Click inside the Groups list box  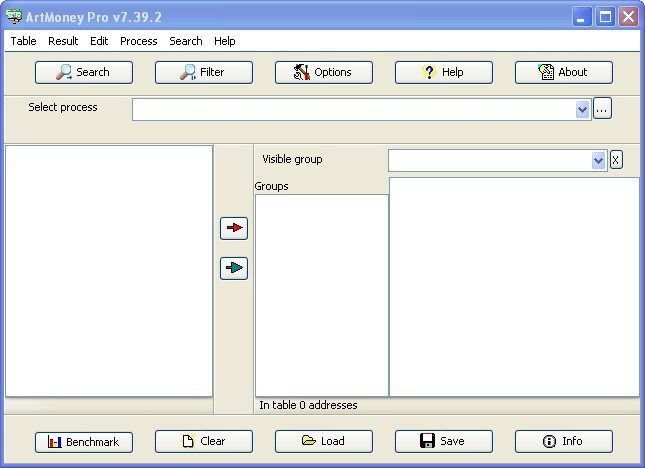click(321, 294)
